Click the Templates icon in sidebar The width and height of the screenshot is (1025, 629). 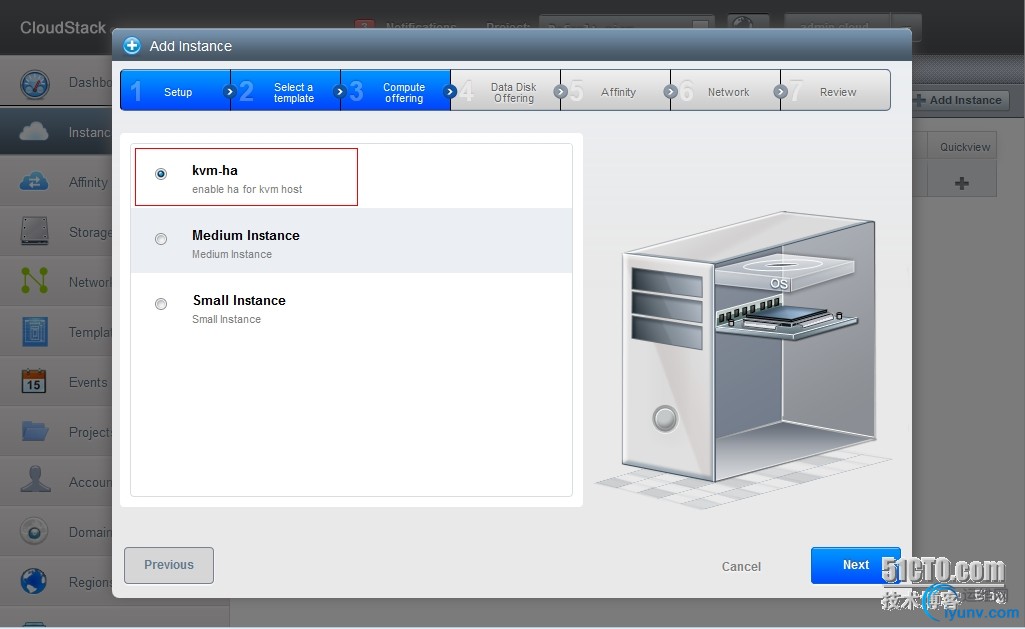pos(35,331)
